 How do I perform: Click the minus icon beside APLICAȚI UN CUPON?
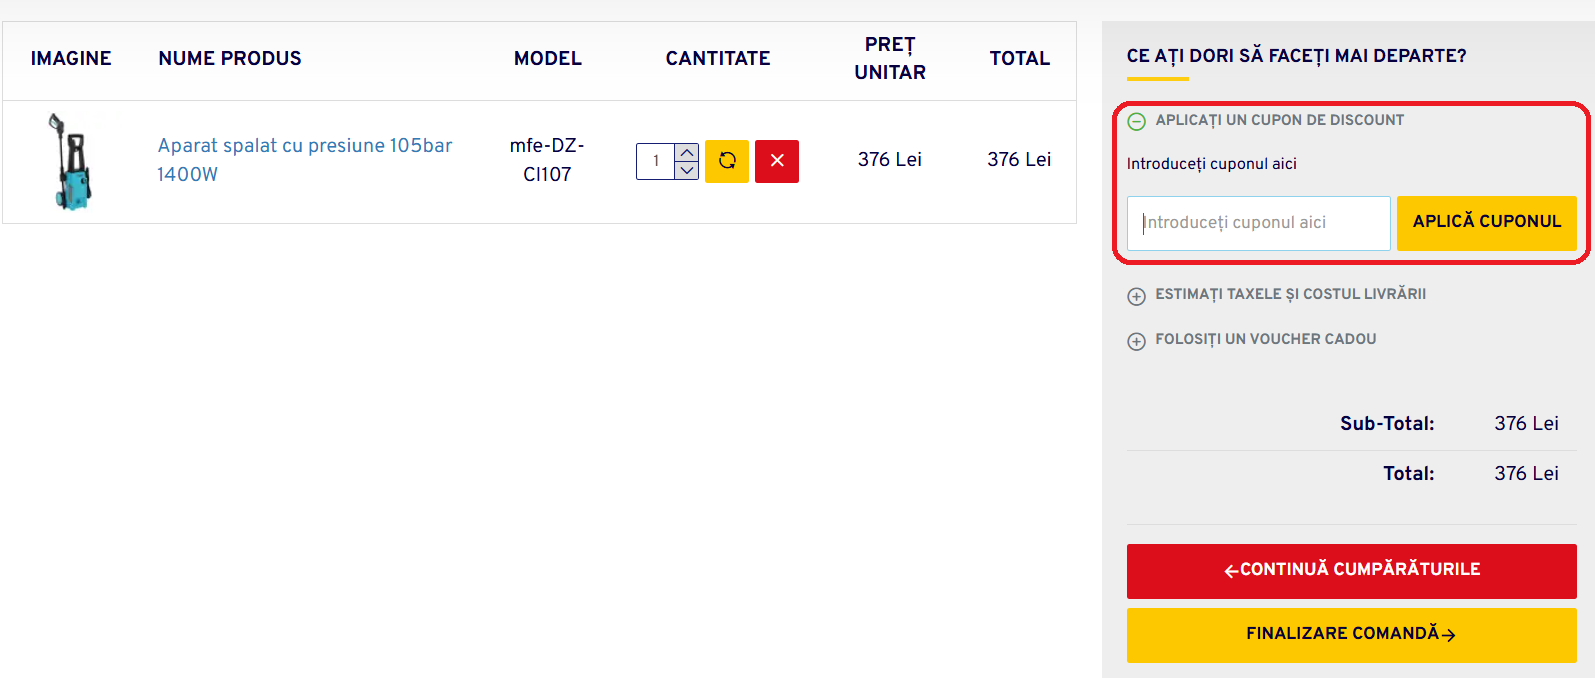pyautogui.click(x=1136, y=121)
